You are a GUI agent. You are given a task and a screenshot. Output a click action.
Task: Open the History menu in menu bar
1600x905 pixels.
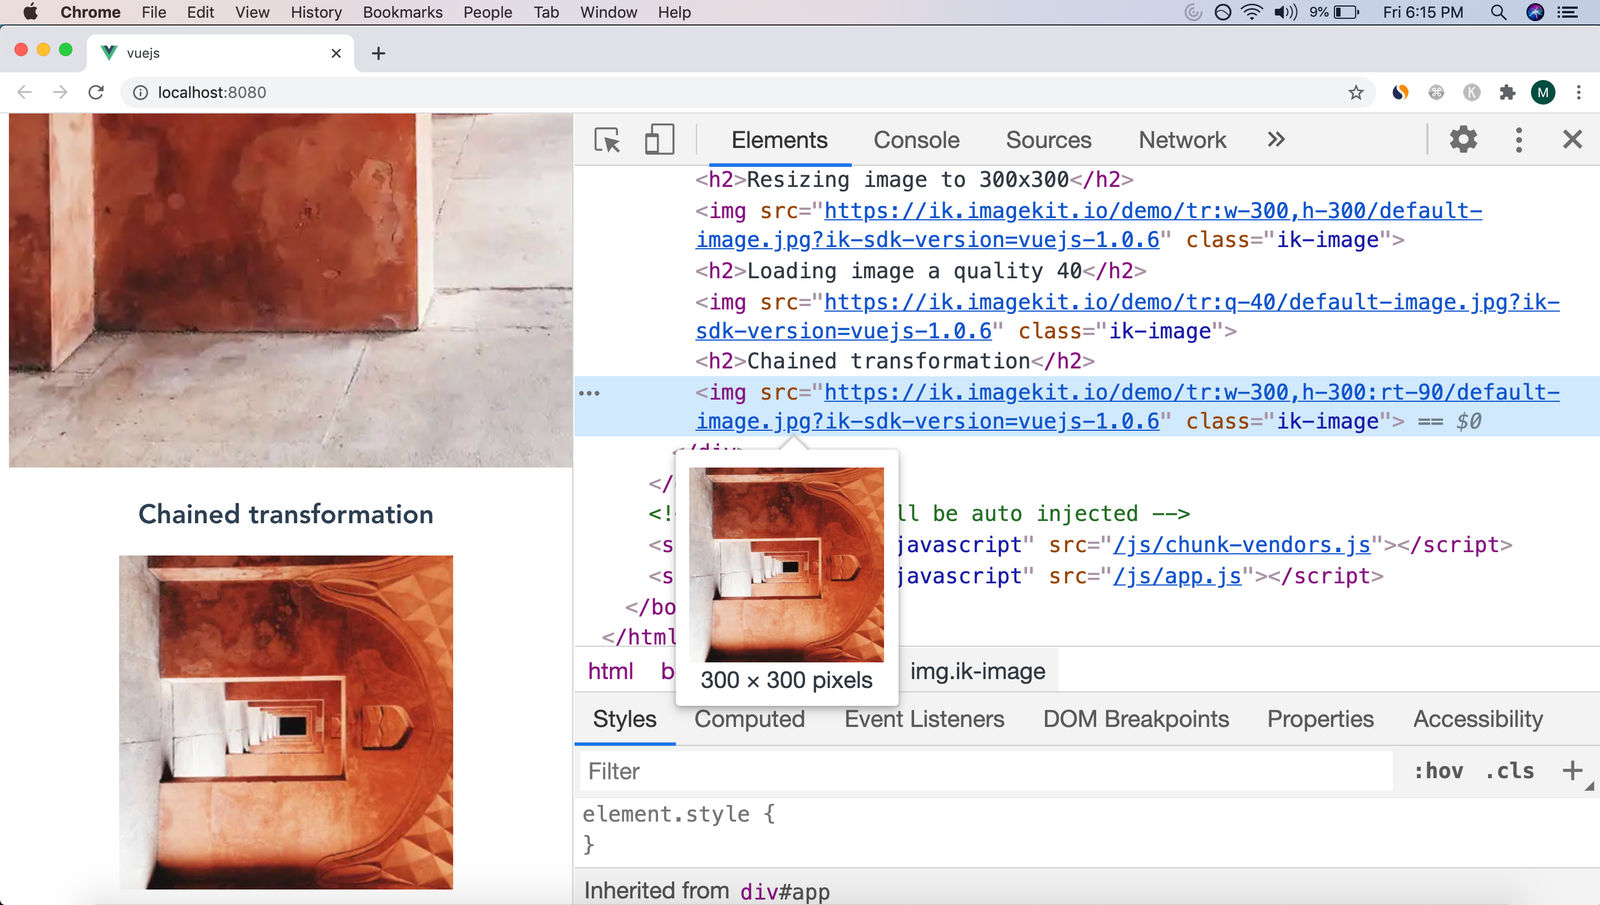click(316, 12)
